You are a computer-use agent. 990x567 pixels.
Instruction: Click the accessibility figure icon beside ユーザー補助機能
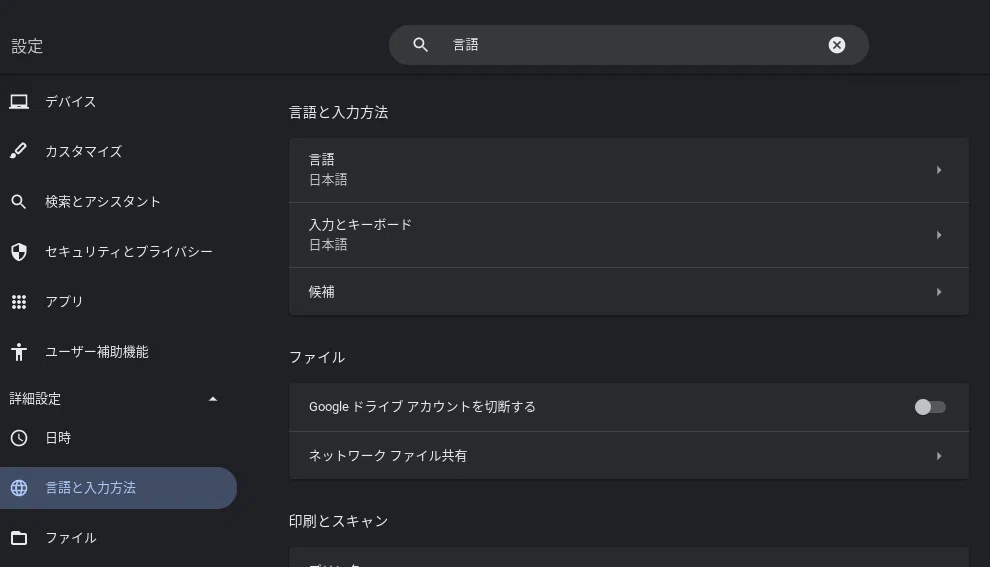[x=19, y=352]
